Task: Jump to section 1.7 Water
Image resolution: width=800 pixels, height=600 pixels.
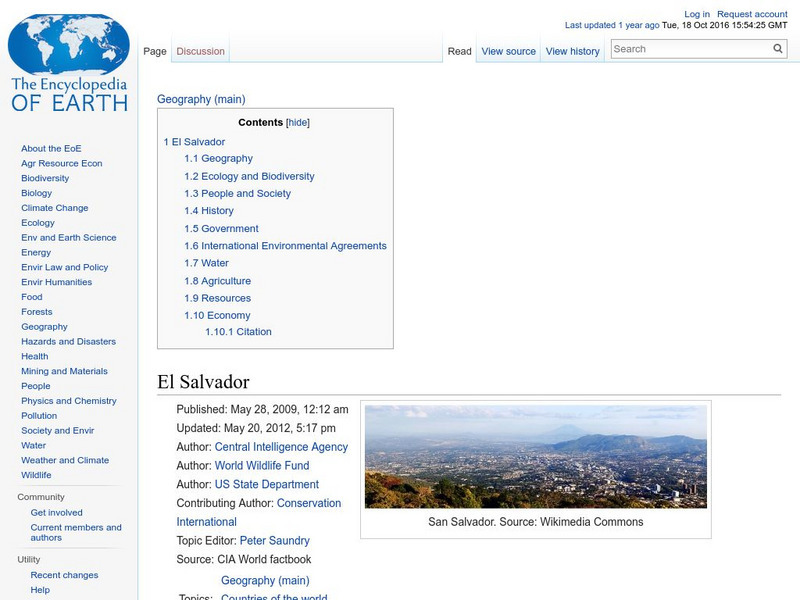Action: click(206, 263)
